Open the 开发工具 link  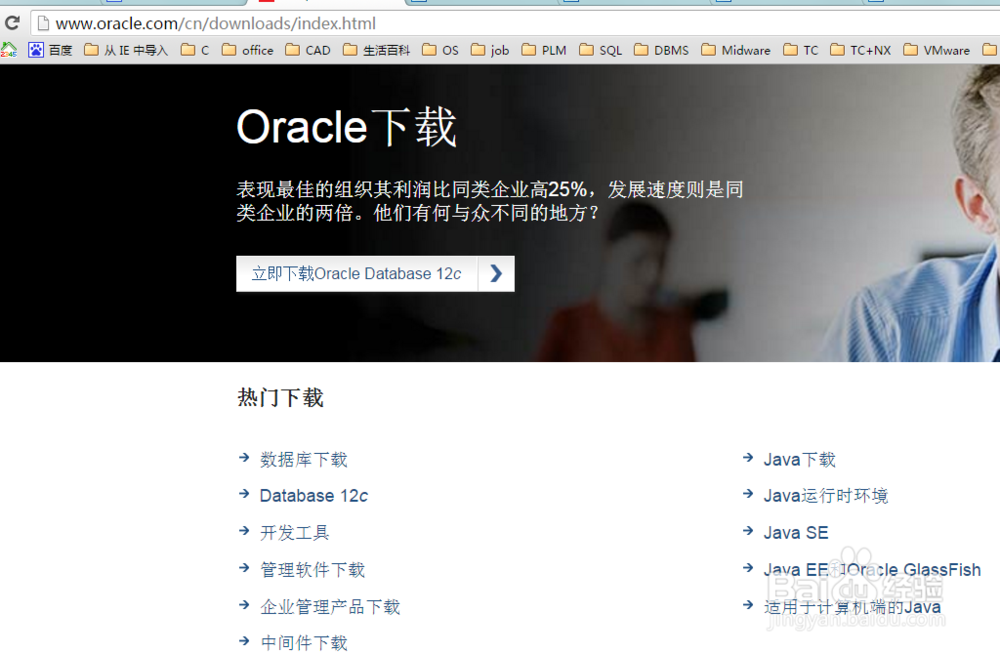tap(295, 532)
